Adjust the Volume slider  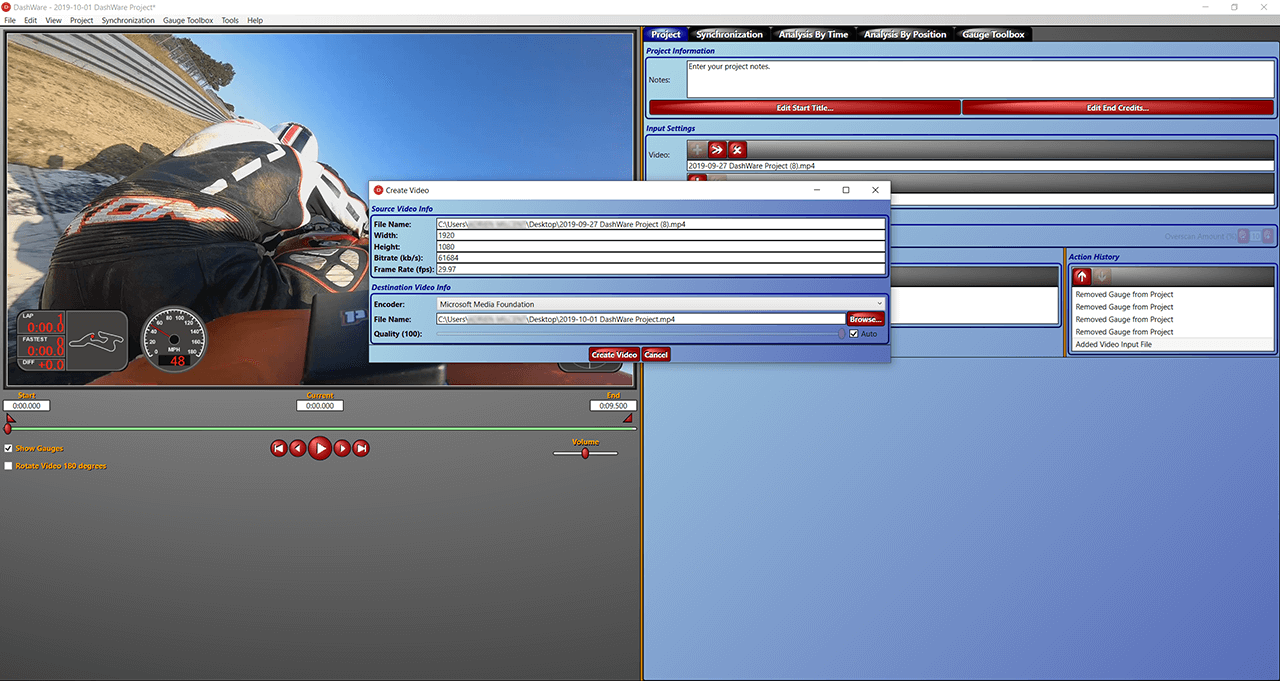point(585,452)
